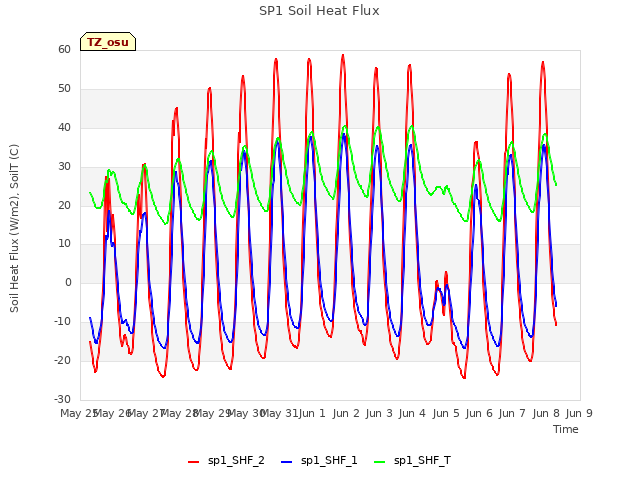The width and height of the screenshot is (640, 480).
Task: Click the 0 y-axis tick label
Action: 68,282
